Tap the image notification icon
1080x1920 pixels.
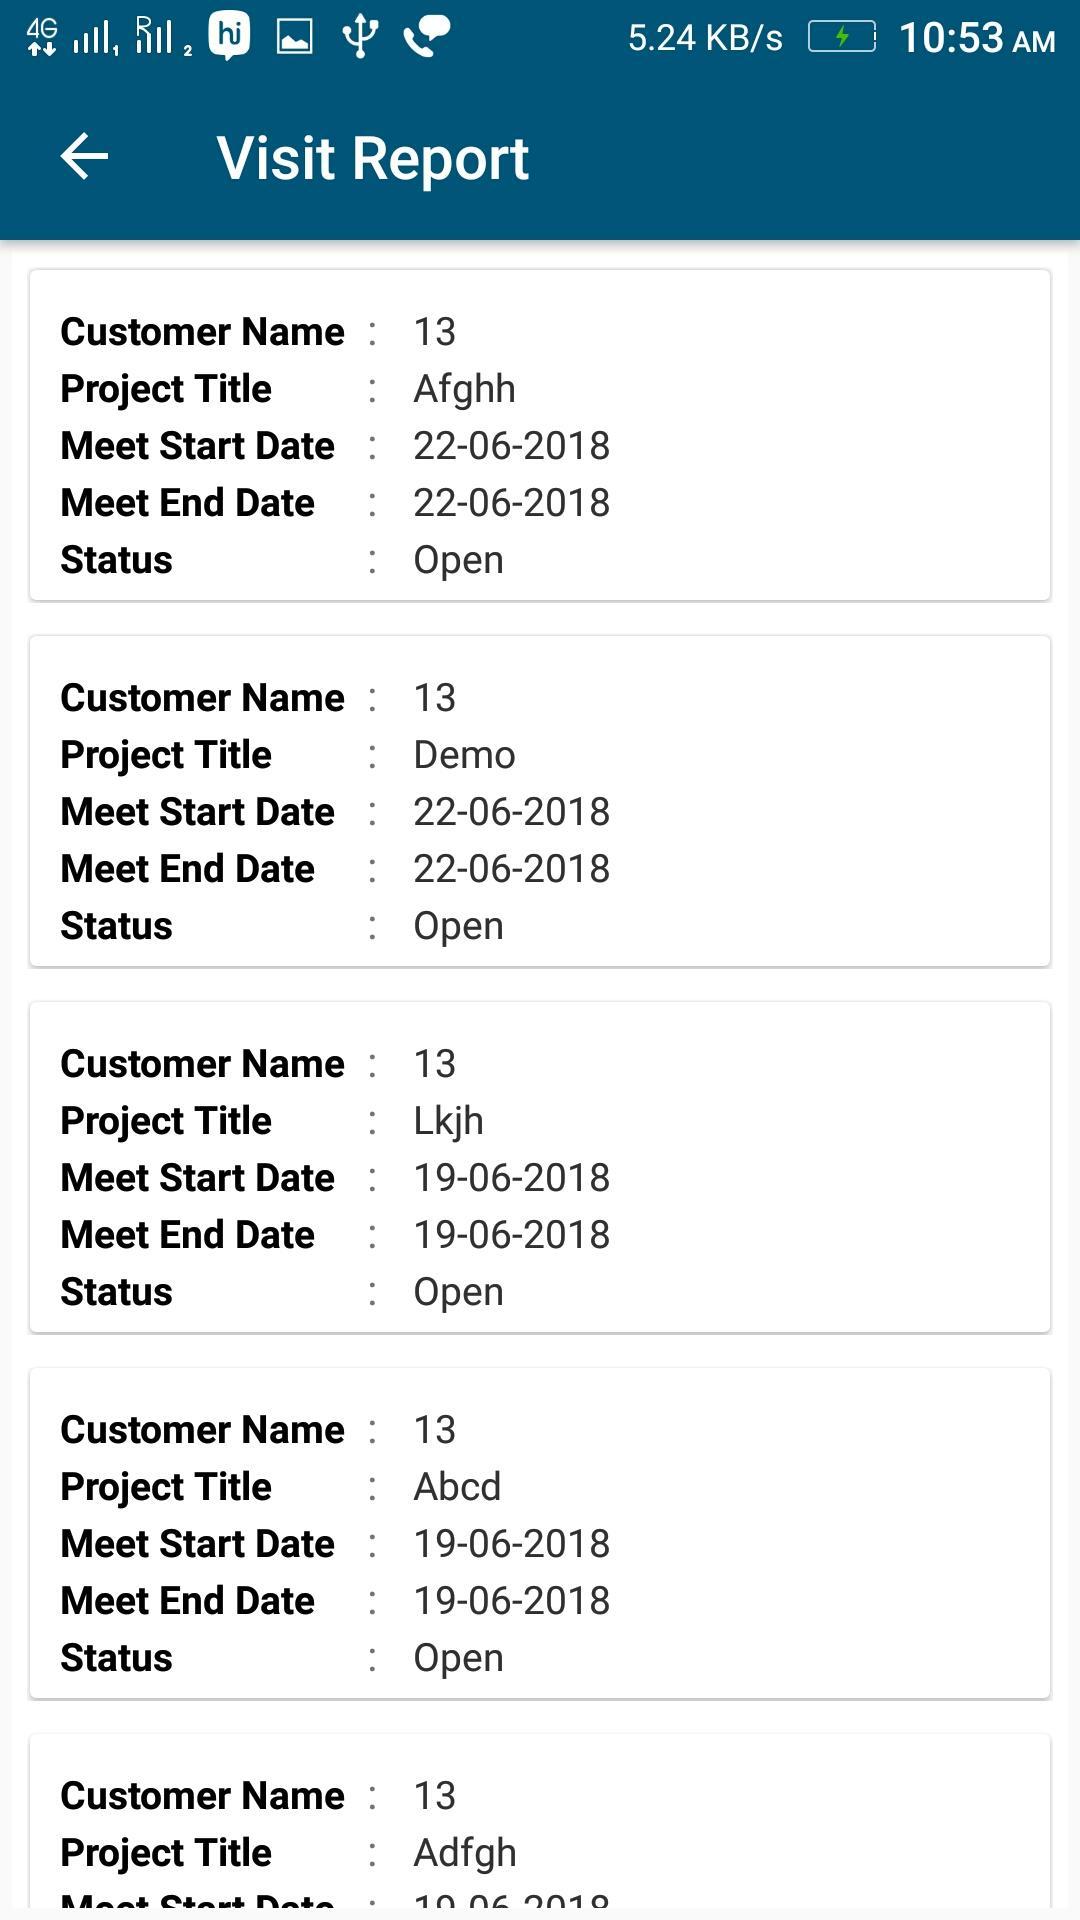pyautogui.click(x=294, y=38)
